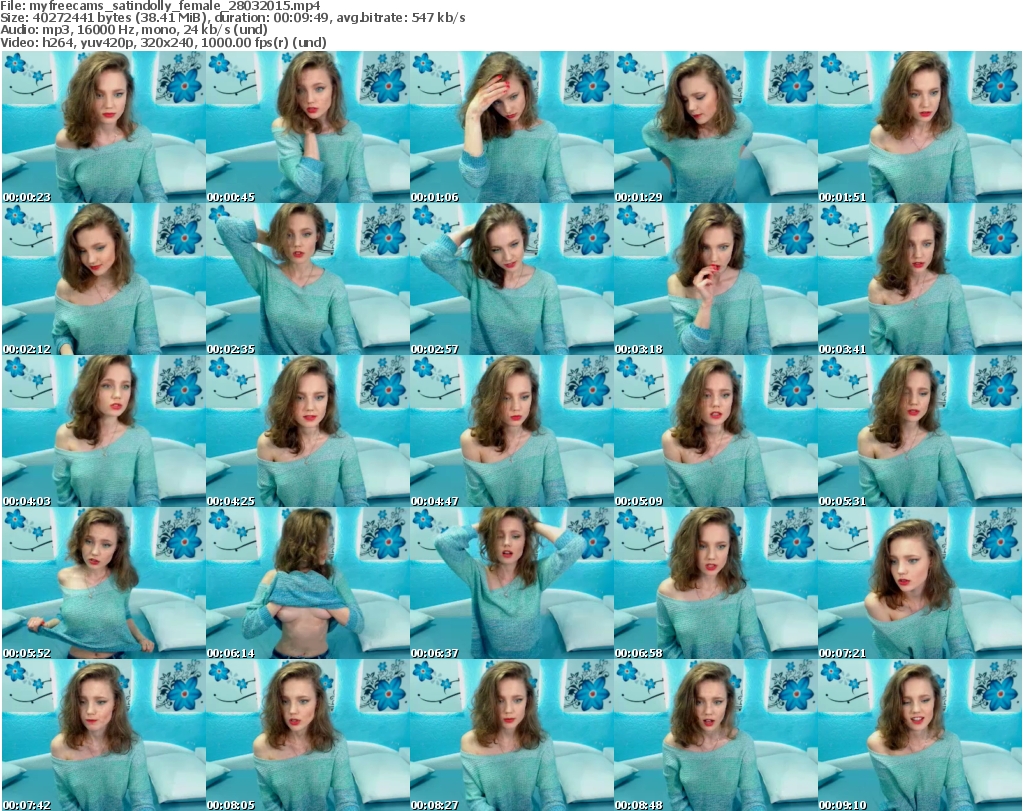Open the frame stamped 00:02:35
Screen dimensions: 1024x811
[308, 279]
